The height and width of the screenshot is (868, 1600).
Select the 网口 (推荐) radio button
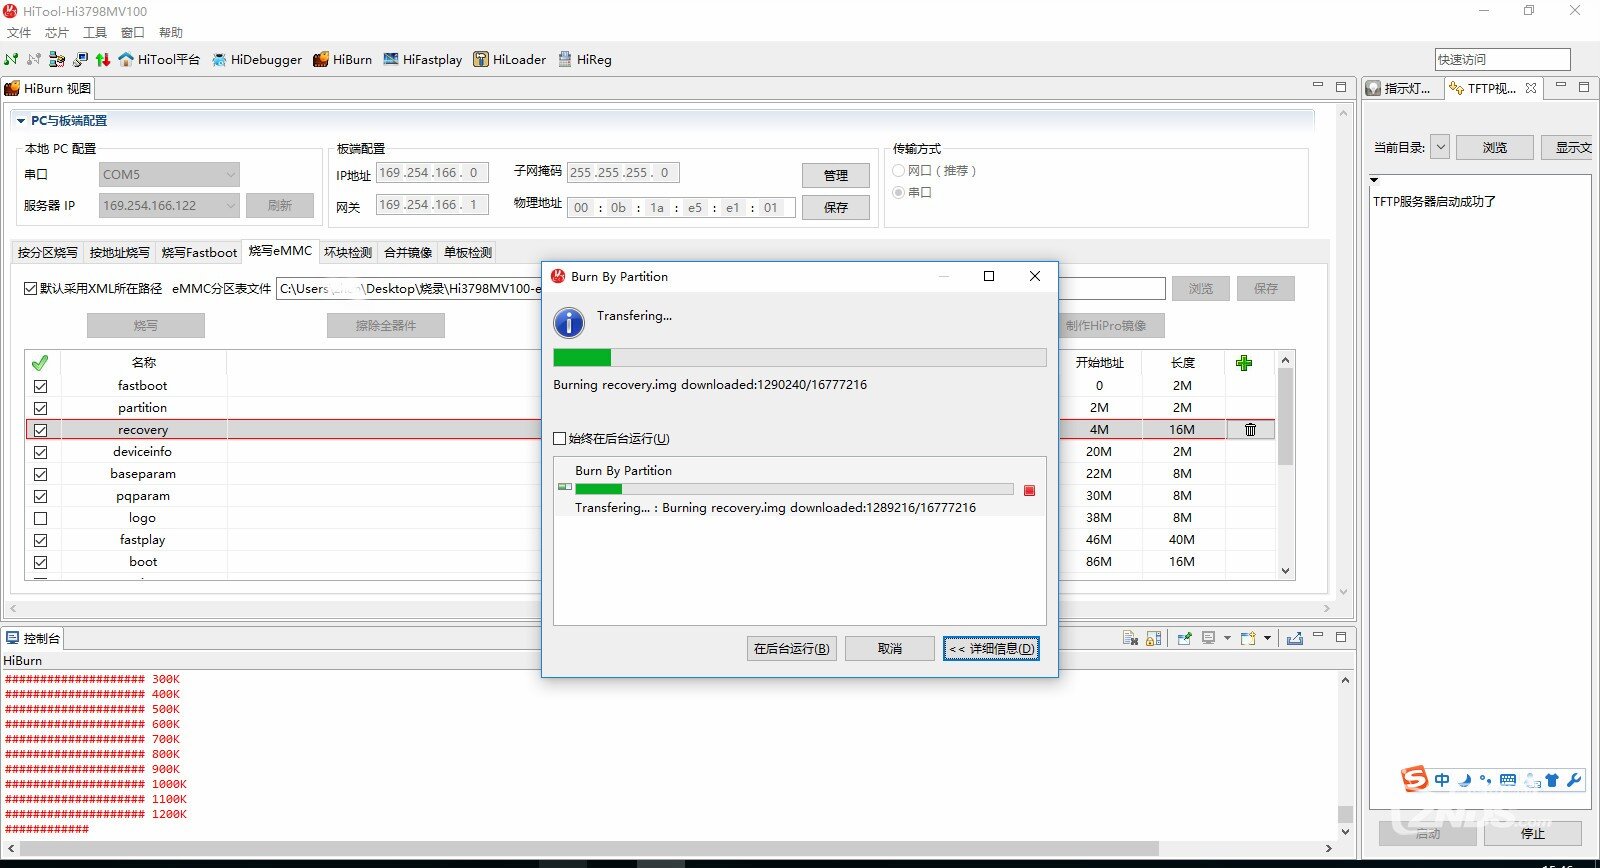(898, 171)
